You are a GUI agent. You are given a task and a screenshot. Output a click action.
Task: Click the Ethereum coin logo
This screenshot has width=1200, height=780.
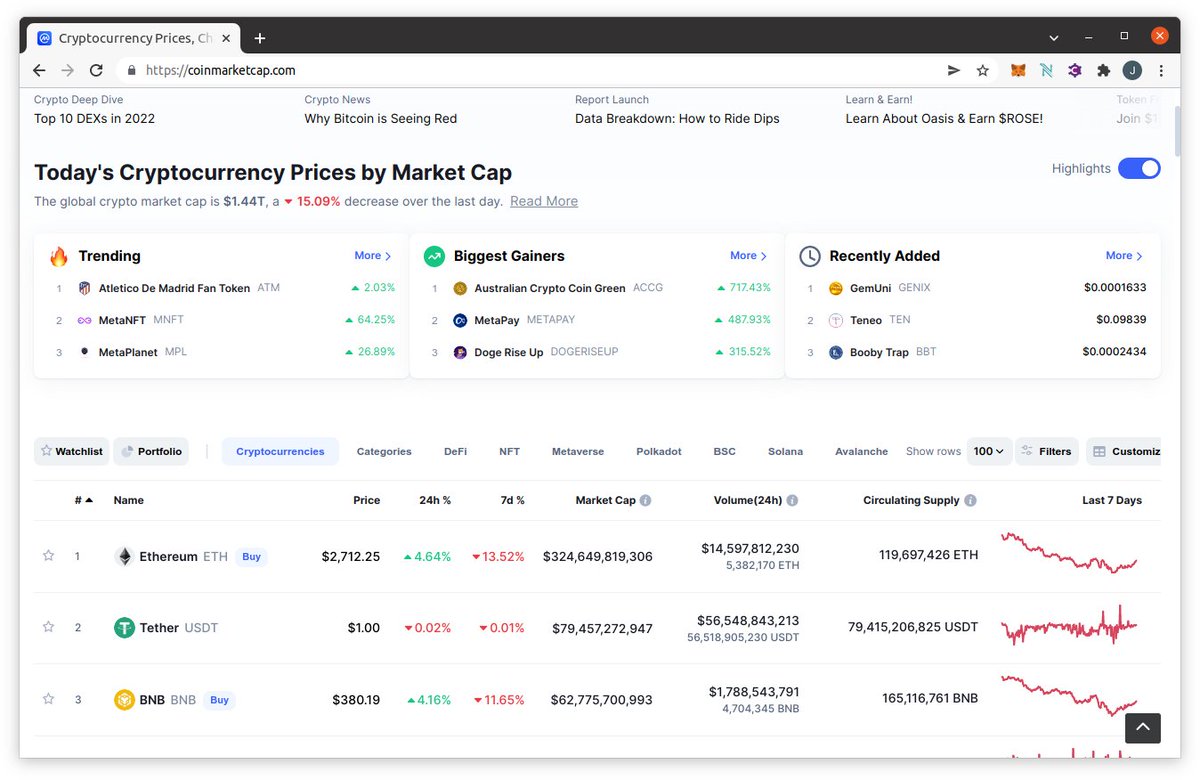pyautogui.click(x=124, y=556)
